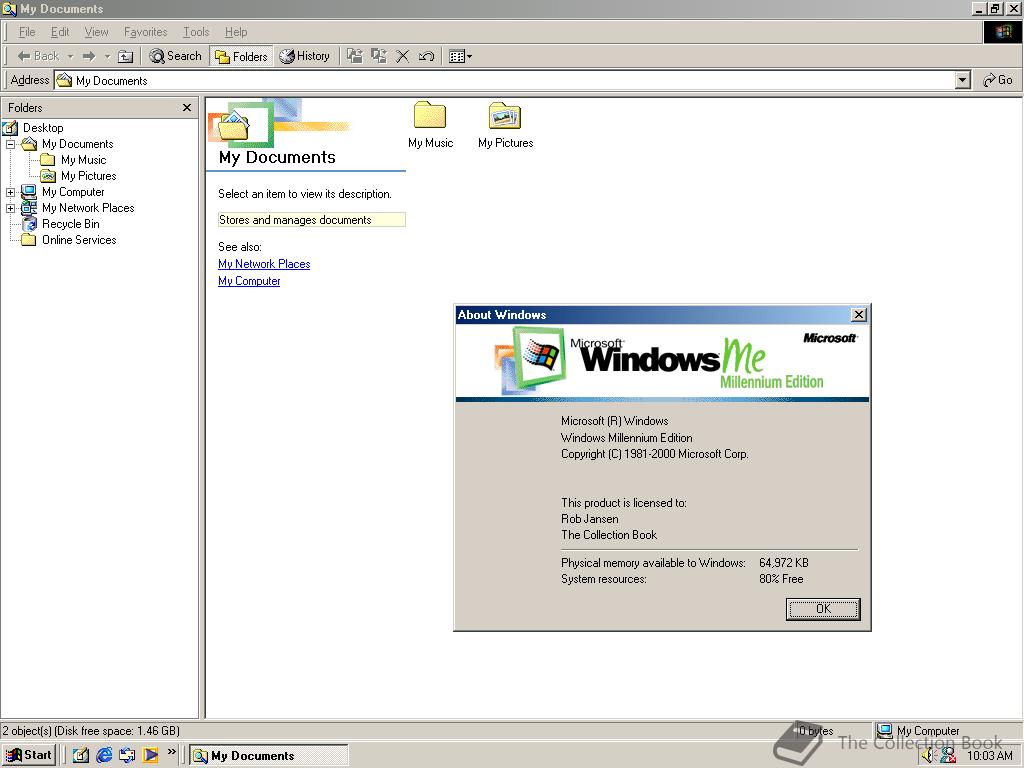Open the View menu
This screenshot has width=1024, height=768.
click(x=97, y=32)
